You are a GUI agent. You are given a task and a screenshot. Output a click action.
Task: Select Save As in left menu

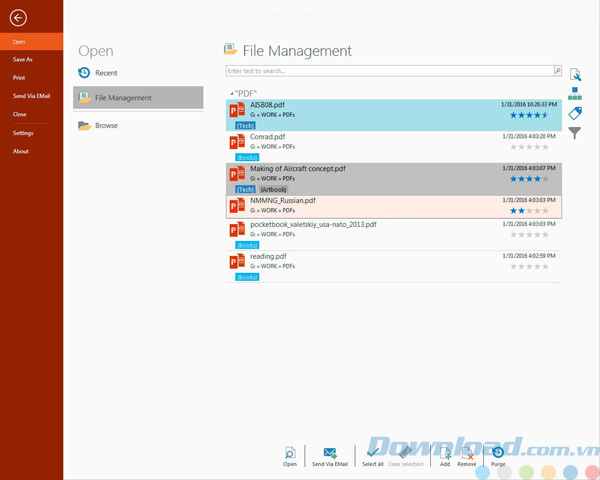pos(22,59)
